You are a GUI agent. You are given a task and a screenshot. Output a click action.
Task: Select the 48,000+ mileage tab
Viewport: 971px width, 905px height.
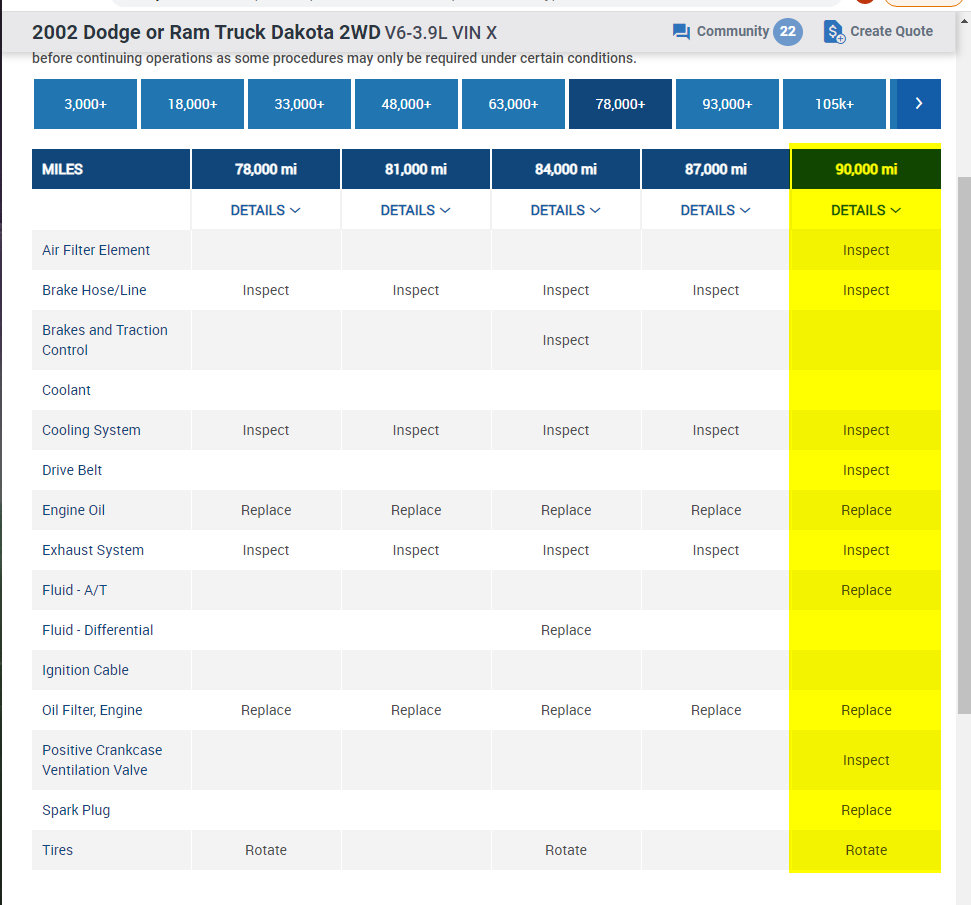406,104
